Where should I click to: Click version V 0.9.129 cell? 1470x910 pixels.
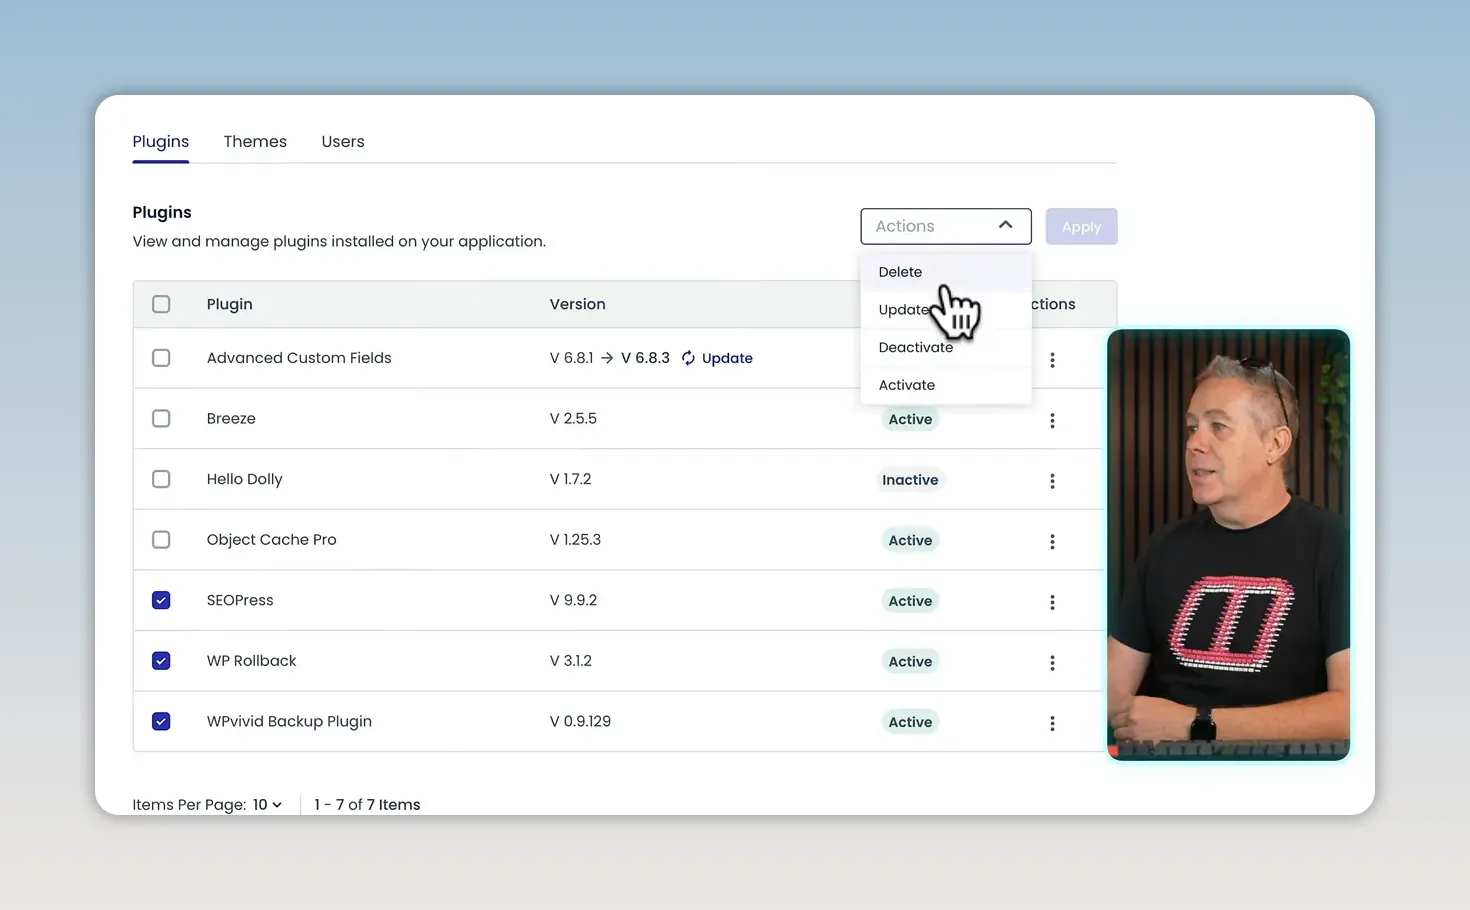point(580,721)
